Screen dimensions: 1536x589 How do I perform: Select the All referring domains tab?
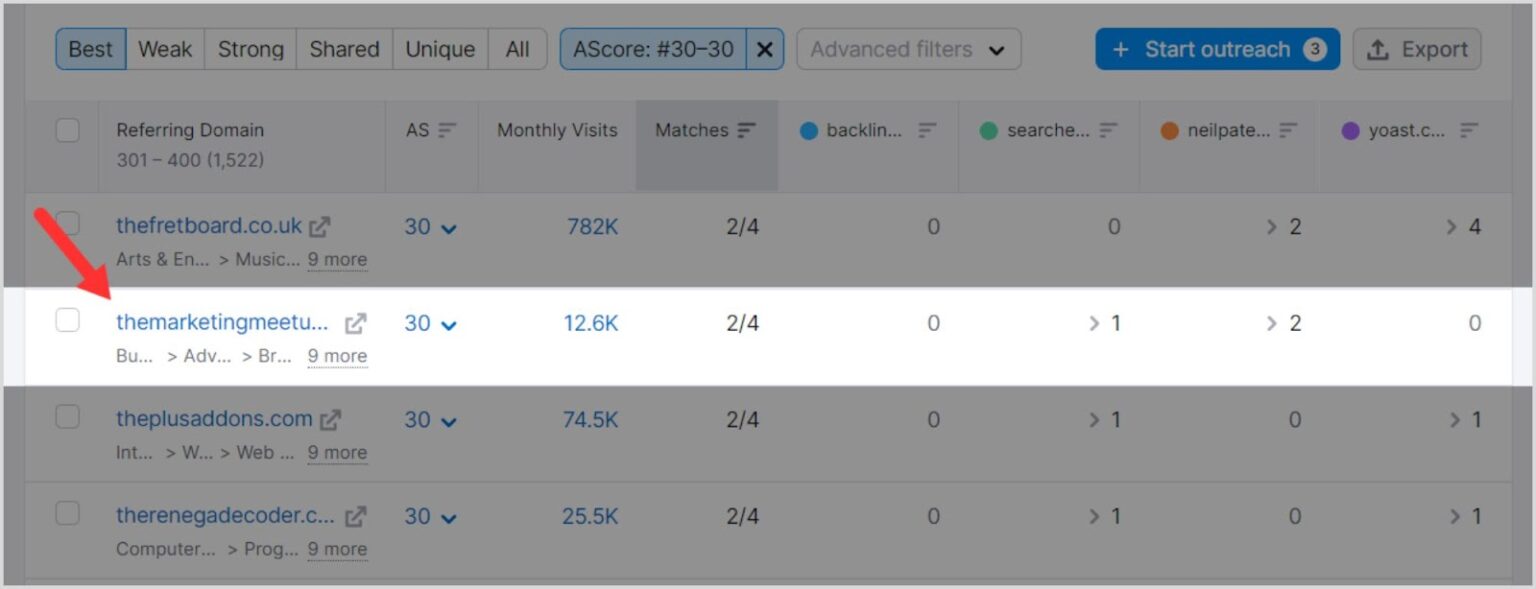point(517,48)
